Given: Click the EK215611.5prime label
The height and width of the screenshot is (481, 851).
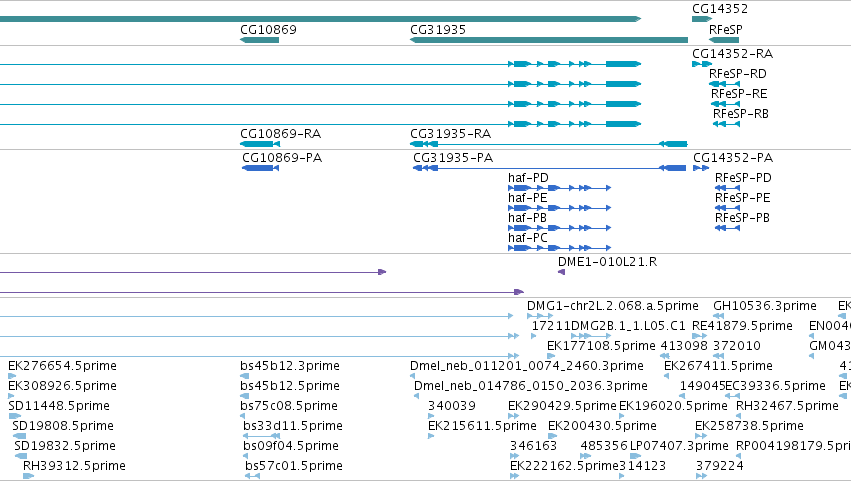Looking at the screenshot, I should click(482, 426).
